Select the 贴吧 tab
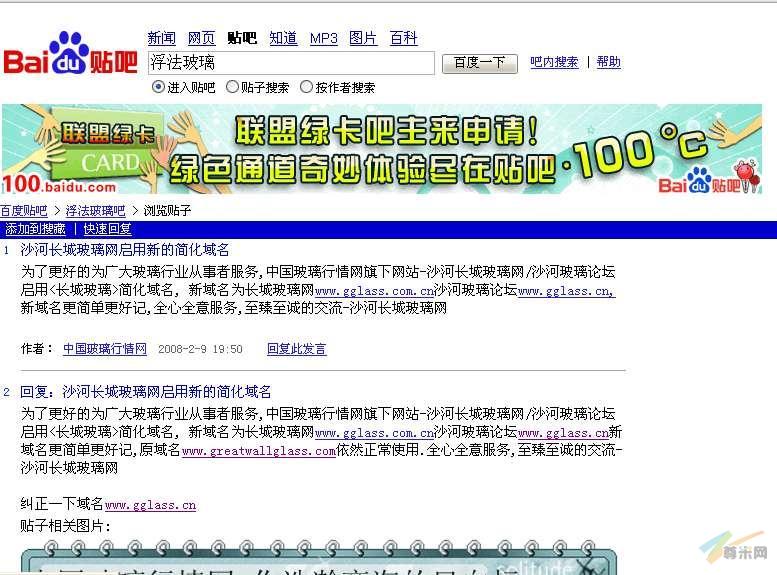This screenshot has width=777, height=575. click(242, 38)
